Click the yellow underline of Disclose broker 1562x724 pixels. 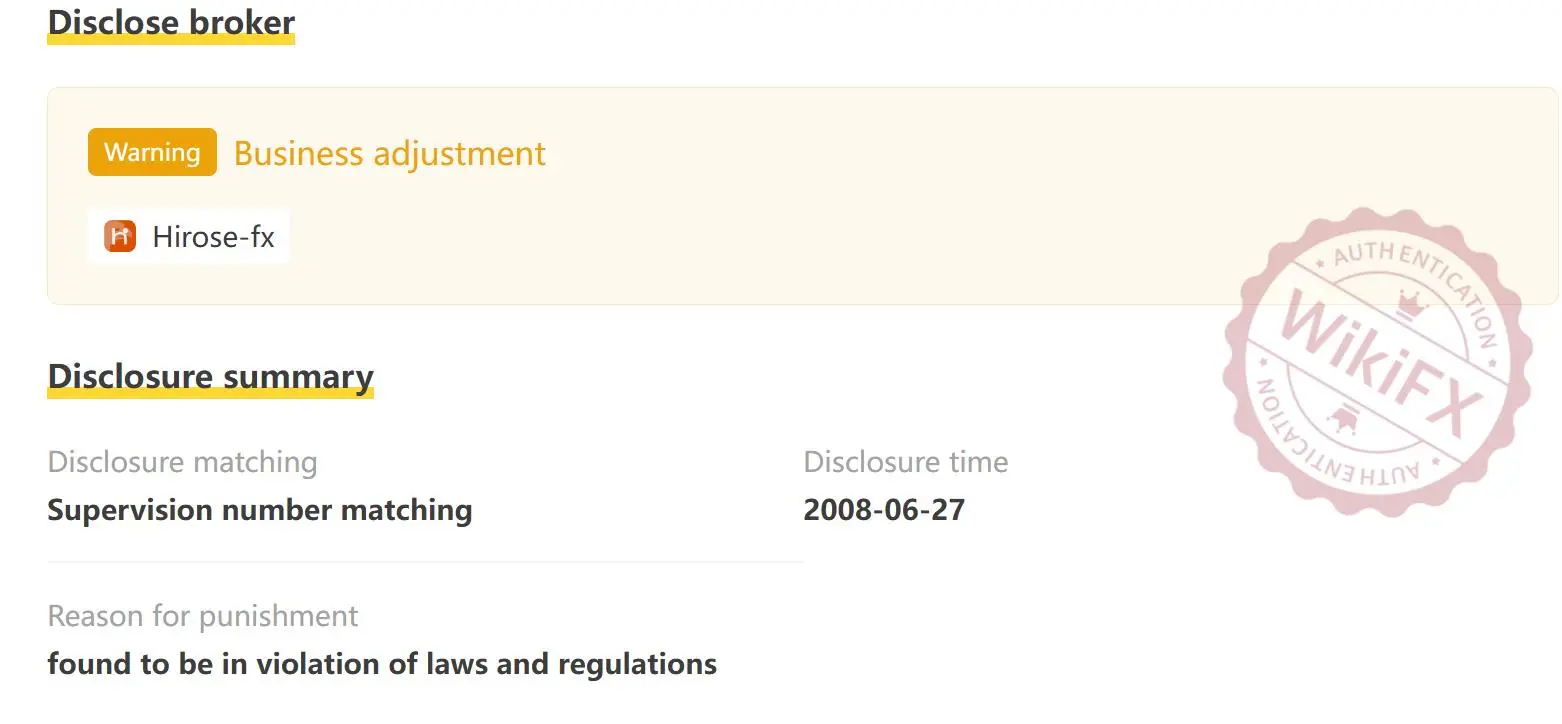[x=171, y=39]
